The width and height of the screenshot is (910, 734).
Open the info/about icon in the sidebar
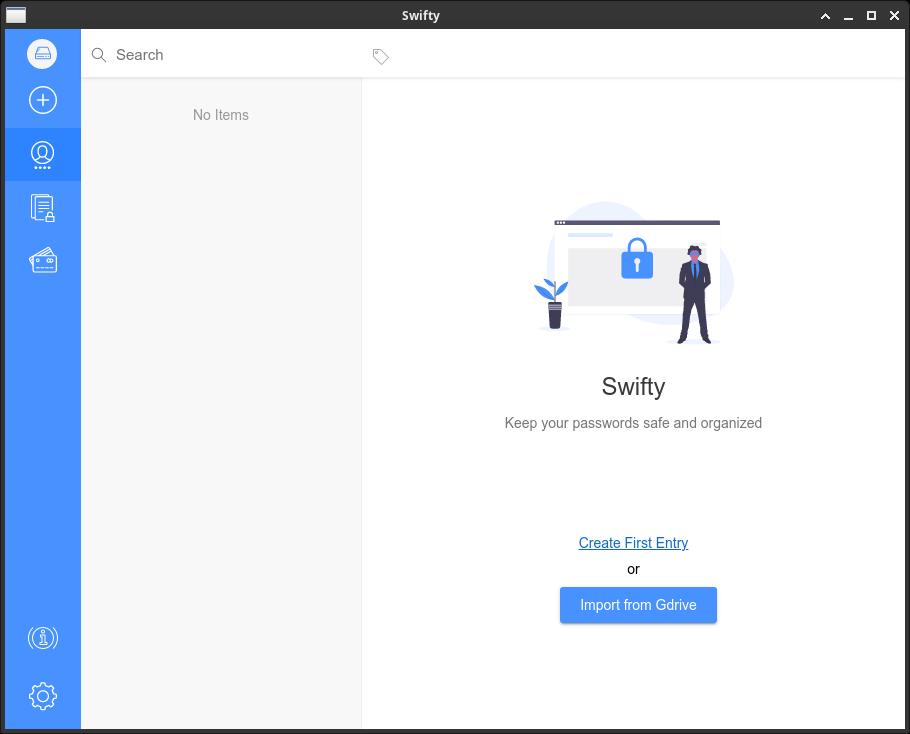coord(43,638)
